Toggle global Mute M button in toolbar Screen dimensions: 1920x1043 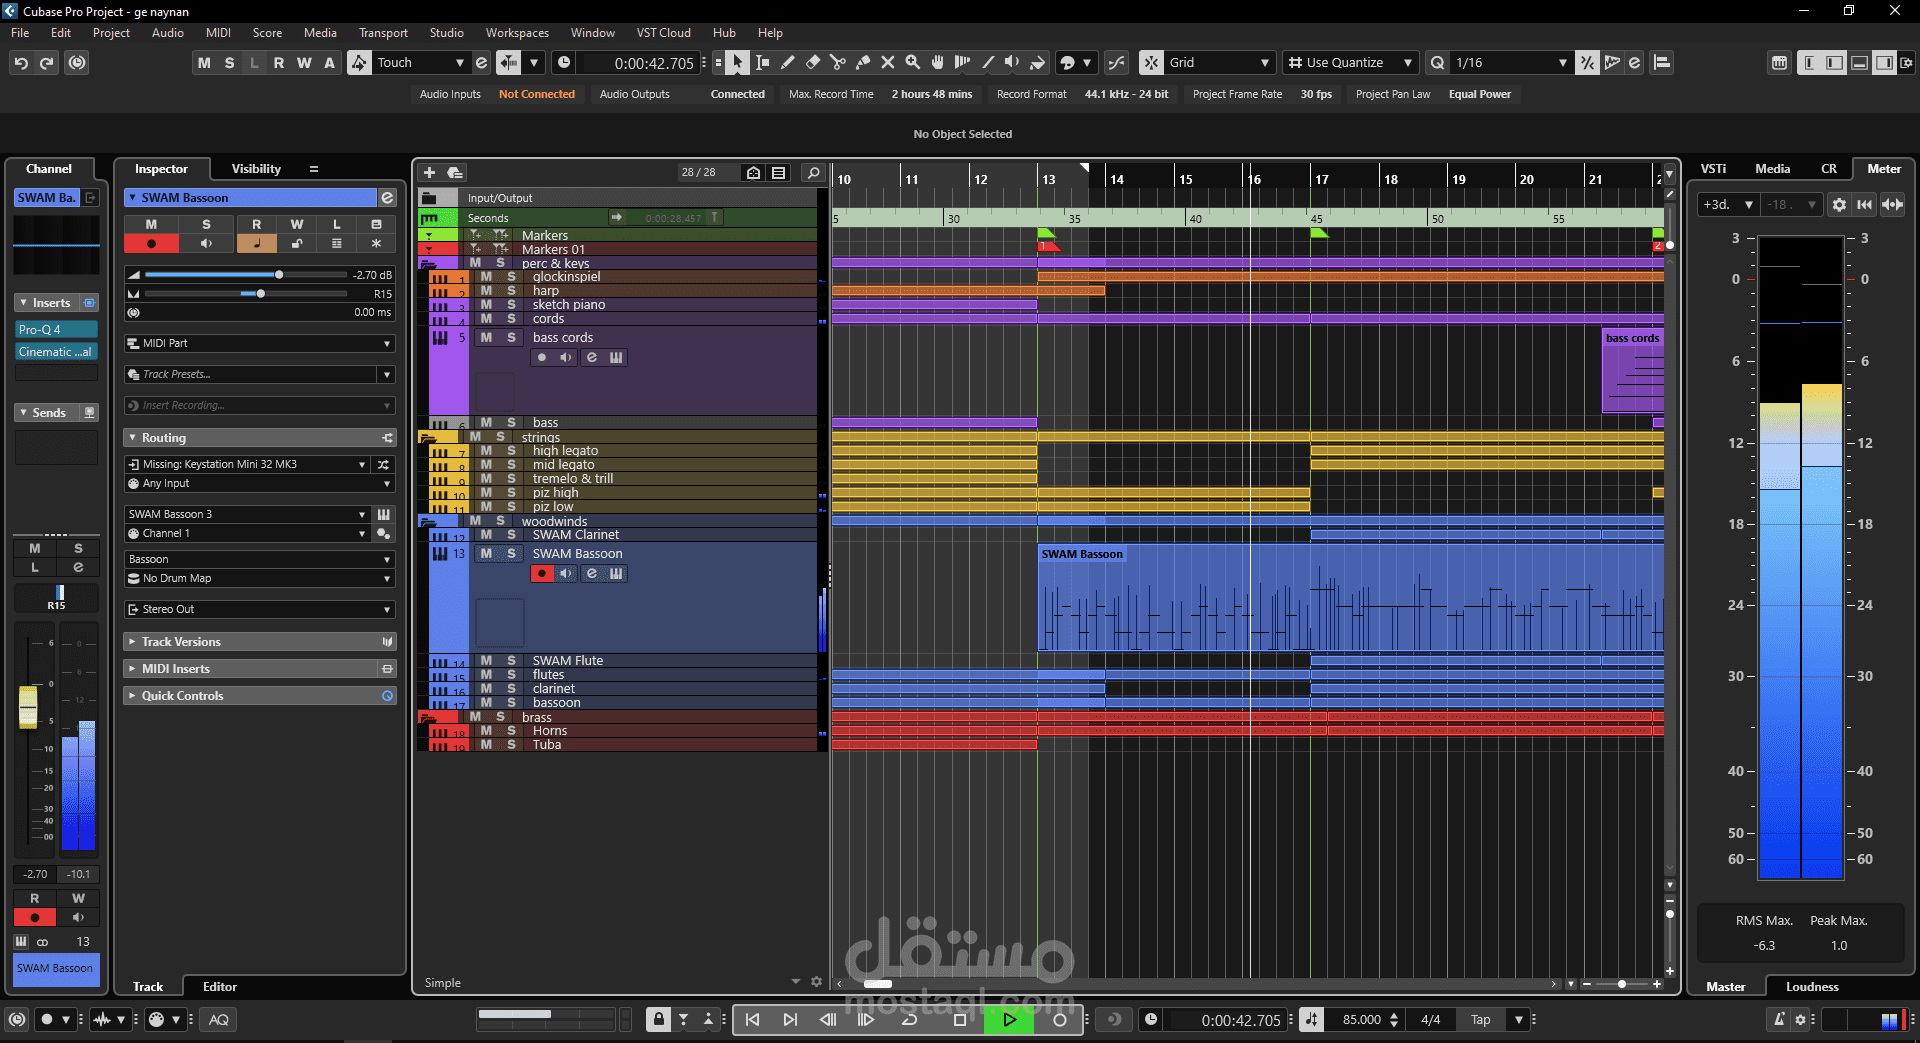click(x=205, y=63)
